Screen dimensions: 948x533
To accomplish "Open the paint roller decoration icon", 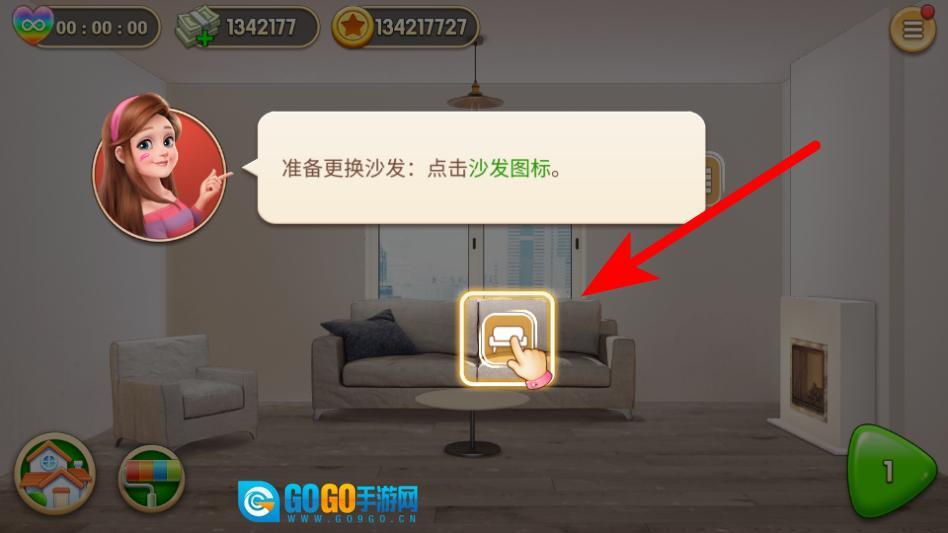I will tap(151, 478).
